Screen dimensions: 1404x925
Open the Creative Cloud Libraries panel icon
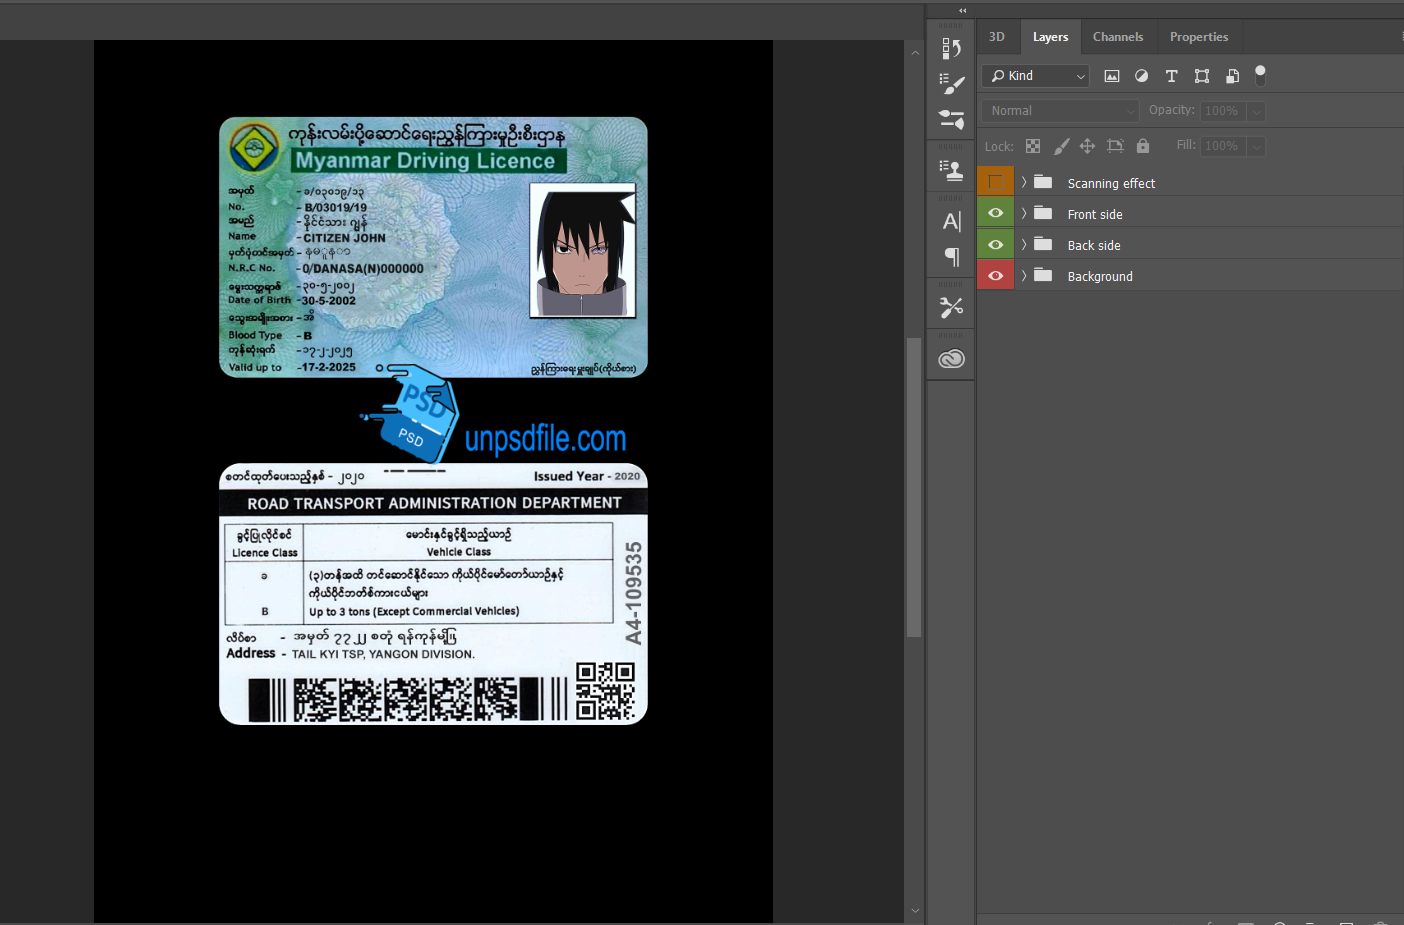pyautogui.click(x=951, y=359)
